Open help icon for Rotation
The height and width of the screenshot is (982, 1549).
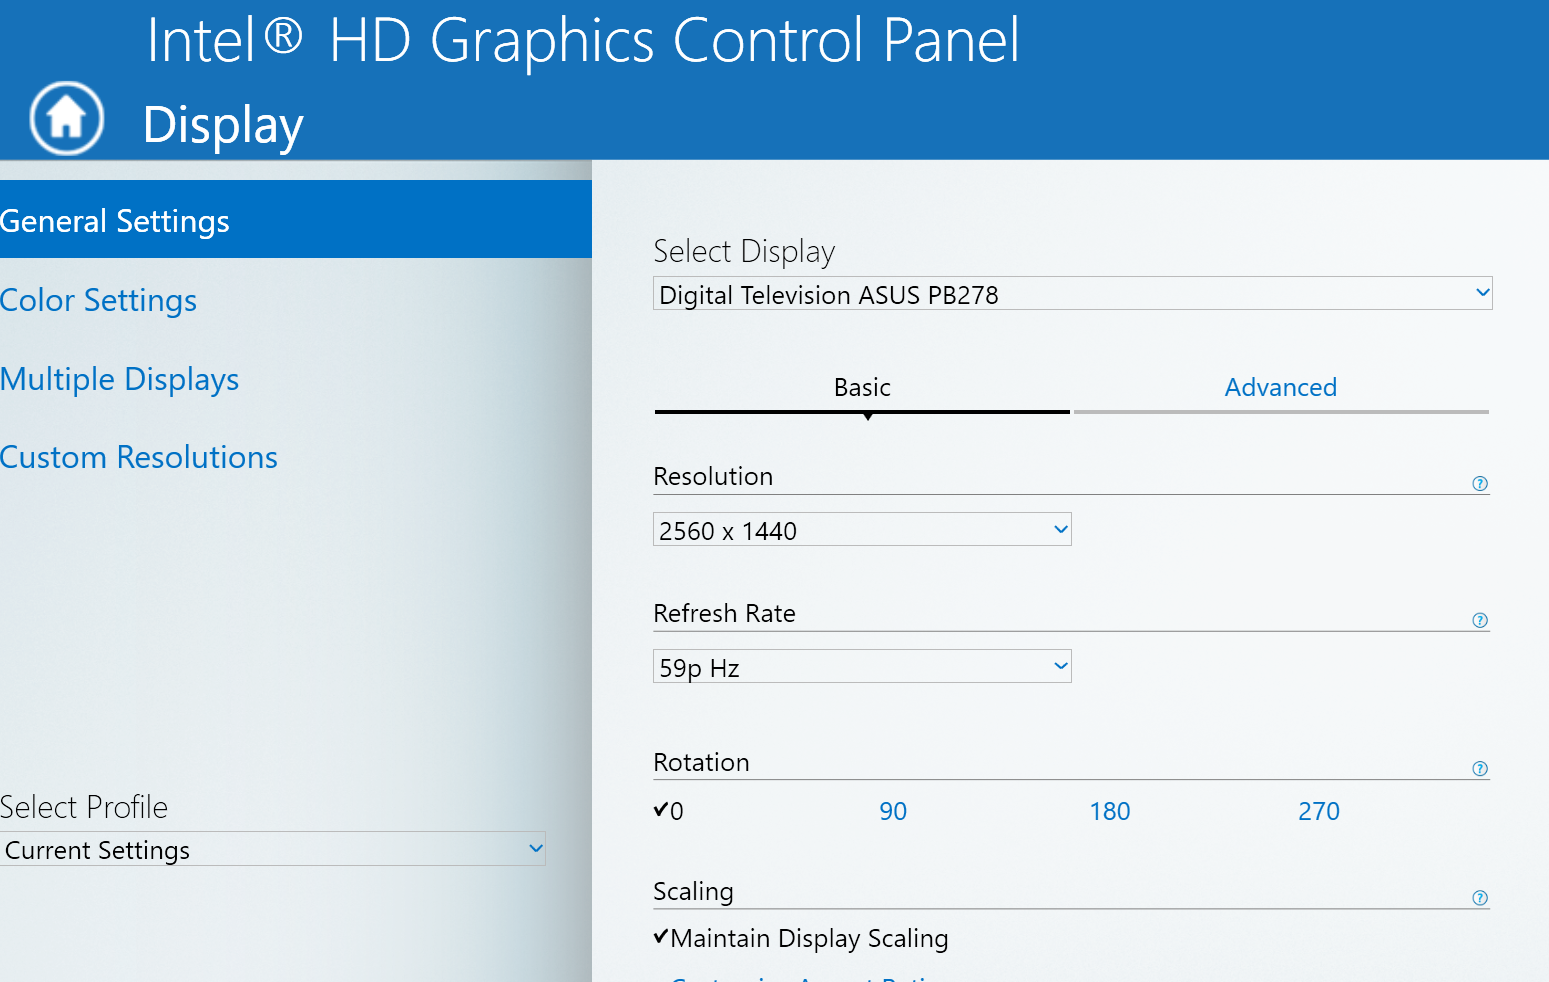coord(1480,769)
